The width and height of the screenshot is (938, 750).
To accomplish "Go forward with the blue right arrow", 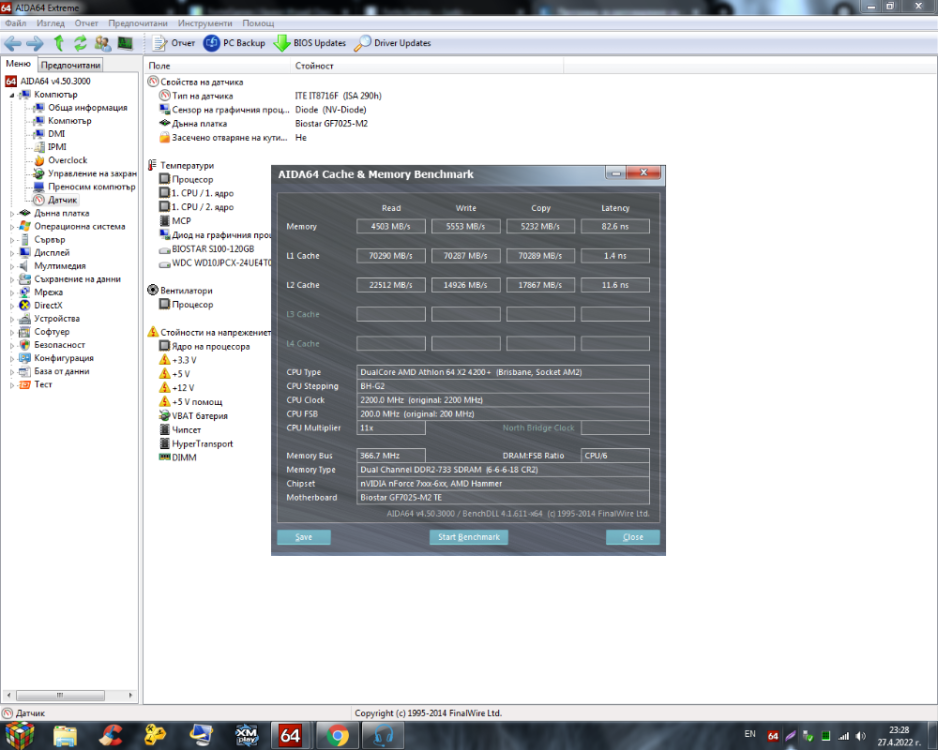I will [35, 43].
